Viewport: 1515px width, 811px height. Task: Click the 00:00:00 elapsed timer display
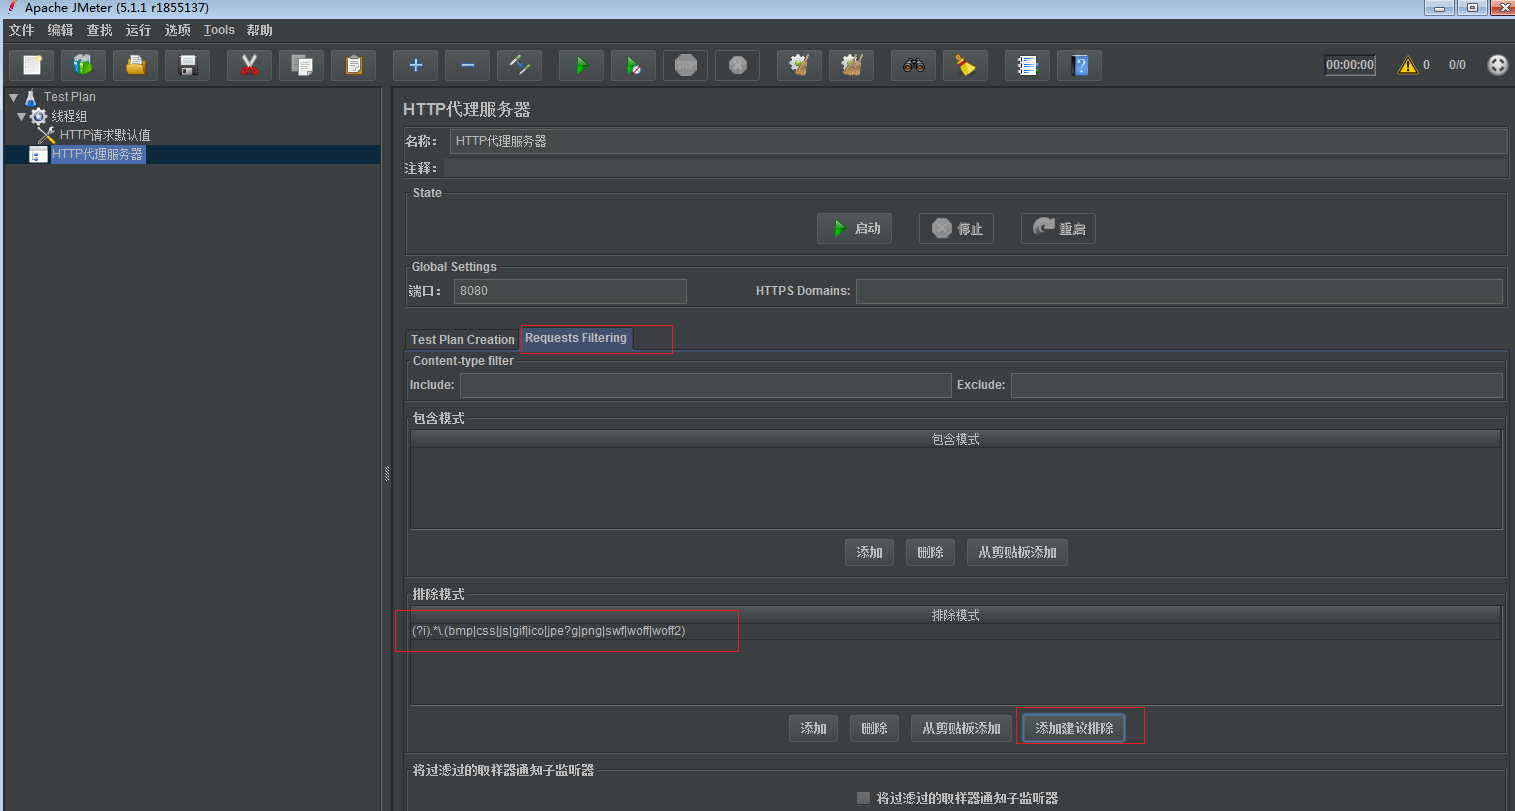click(1350, 65)
